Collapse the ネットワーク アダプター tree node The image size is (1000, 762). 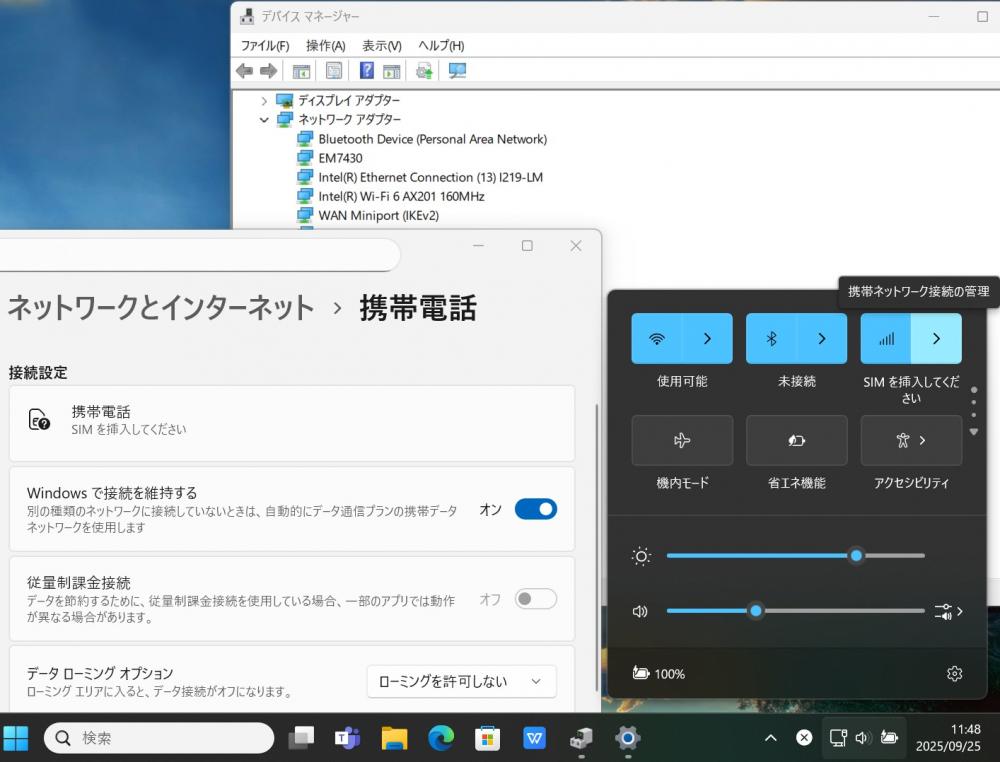tap(264, 120)
